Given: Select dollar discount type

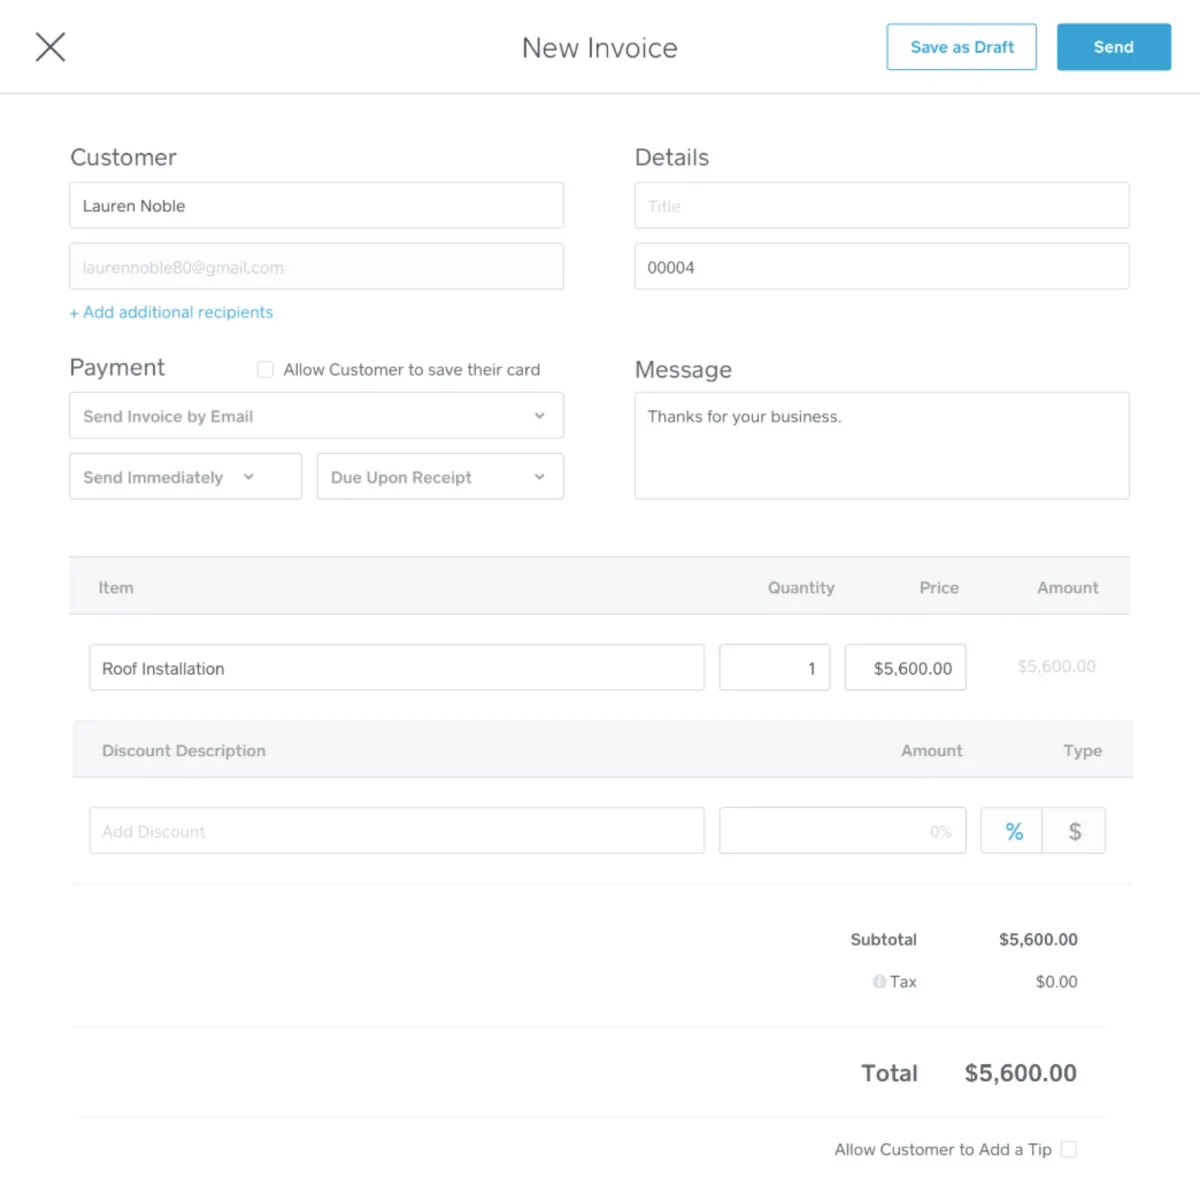Looking at the screenshot, I should click(x=1074, y=831).
